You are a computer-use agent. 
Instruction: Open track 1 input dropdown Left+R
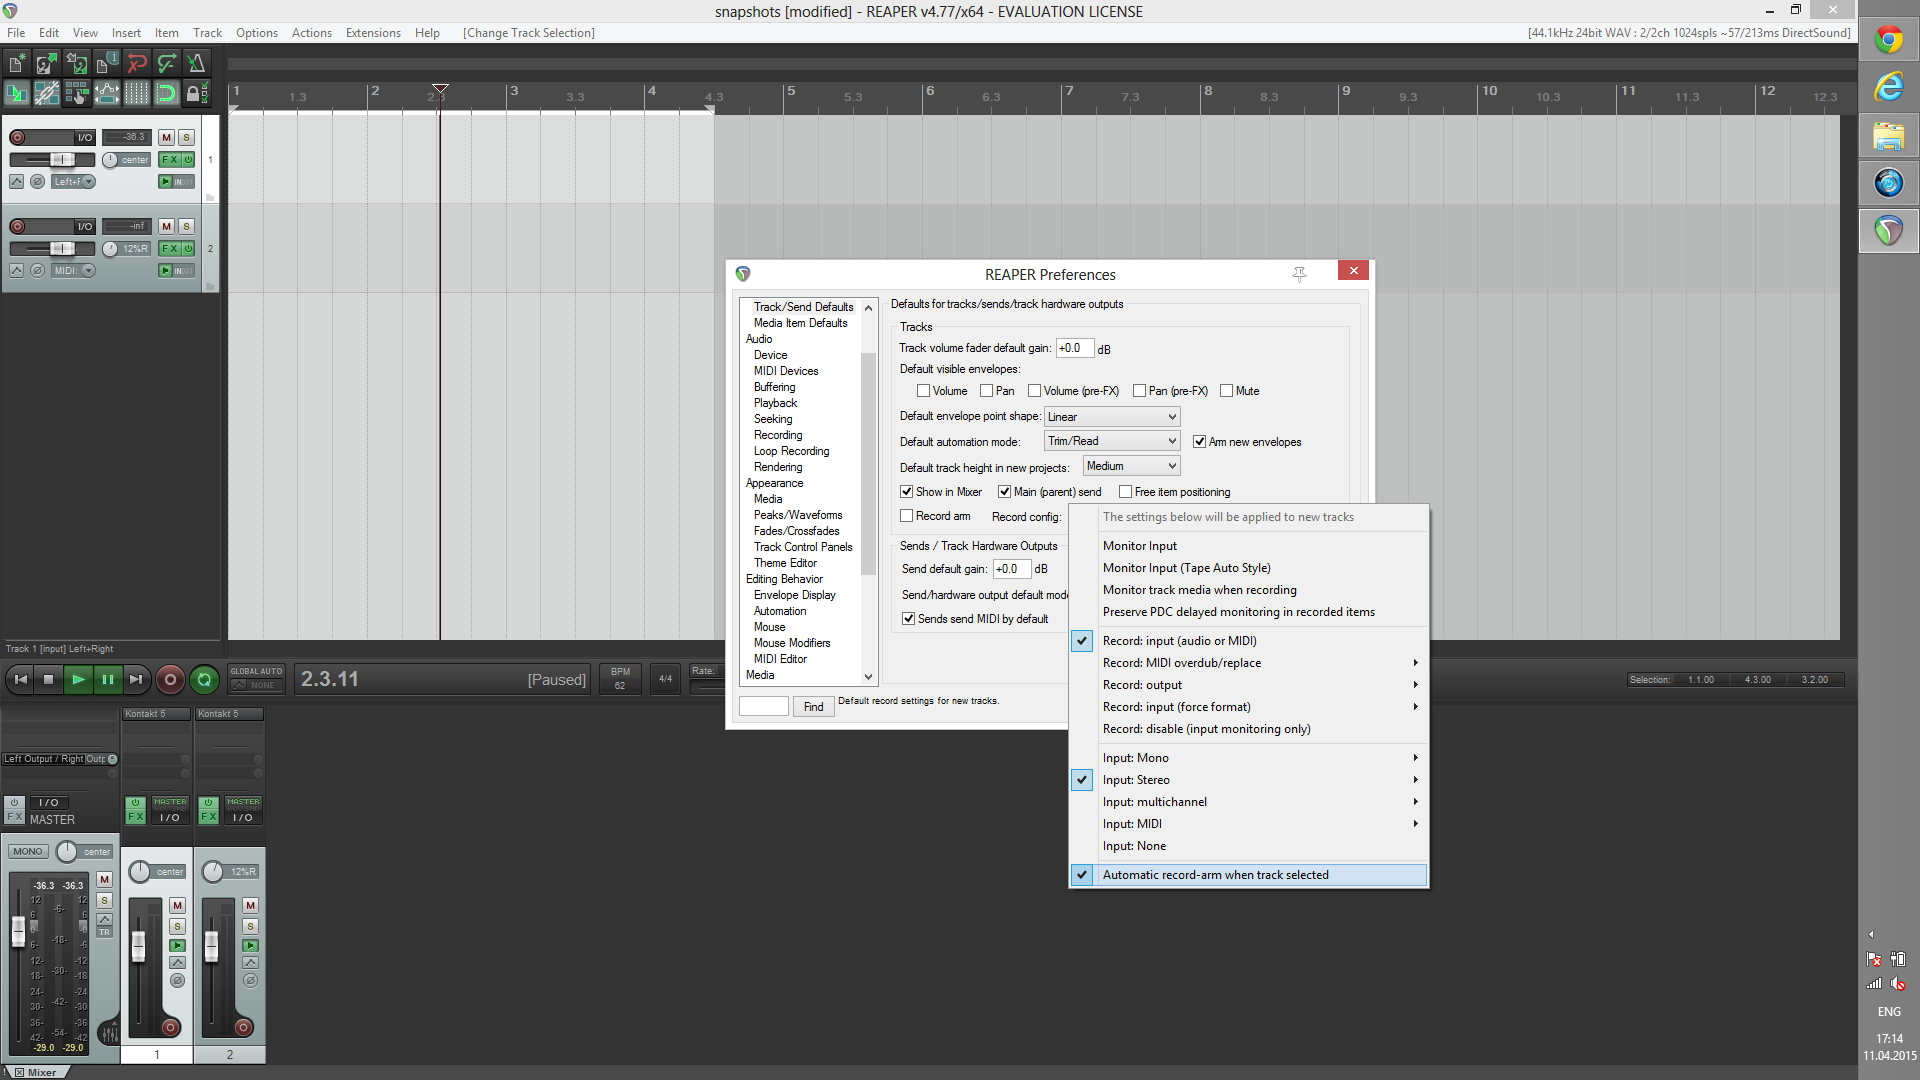tap(74, 182)
